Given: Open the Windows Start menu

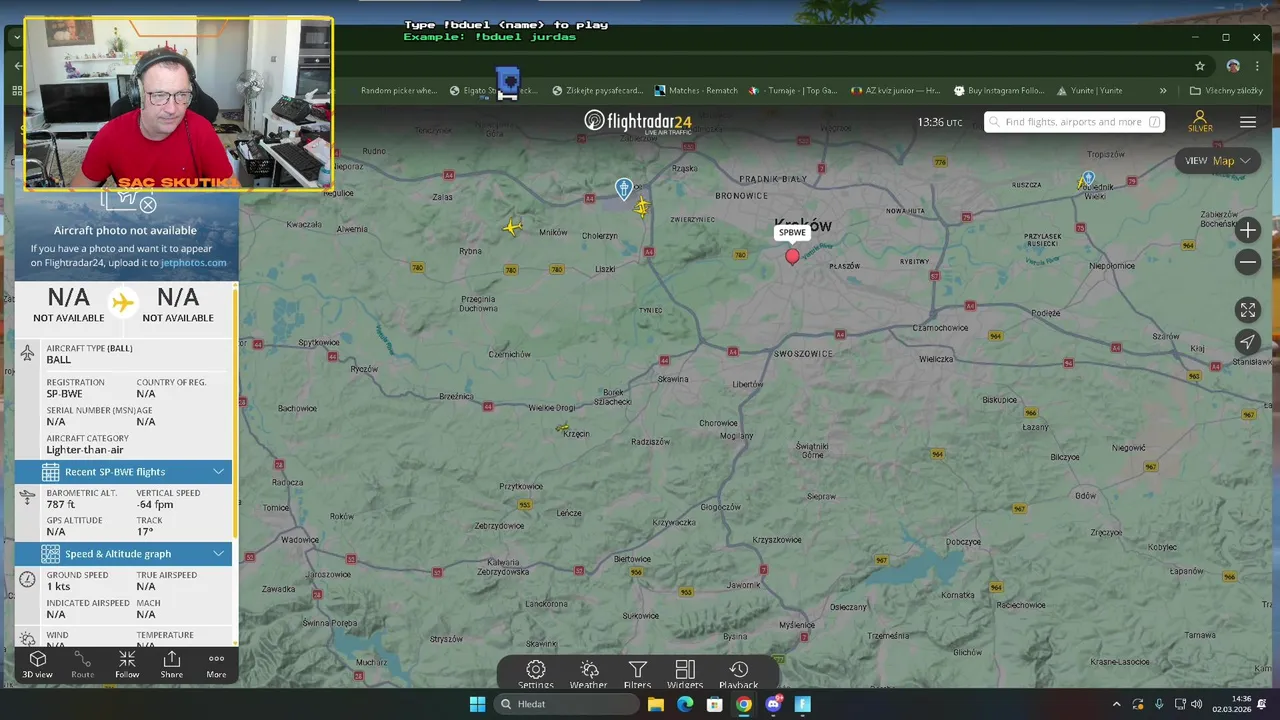Looking at the screenshot, I should (477, 704).
